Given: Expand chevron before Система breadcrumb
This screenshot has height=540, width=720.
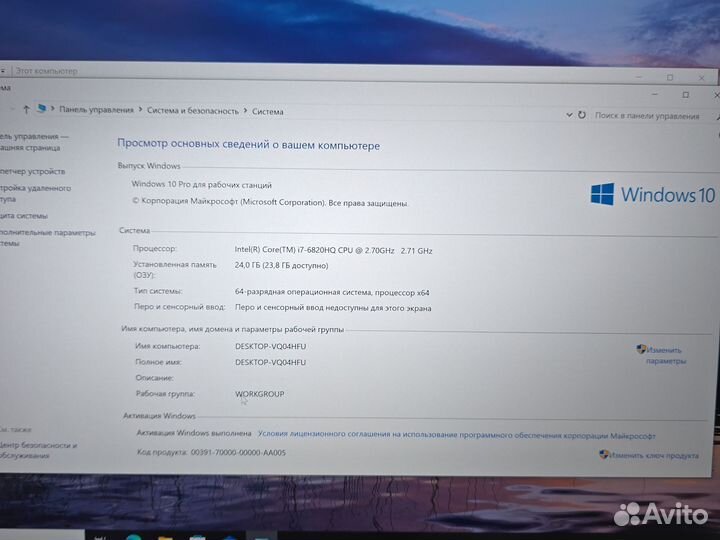Looking at the screenshot, I should 245,111.
